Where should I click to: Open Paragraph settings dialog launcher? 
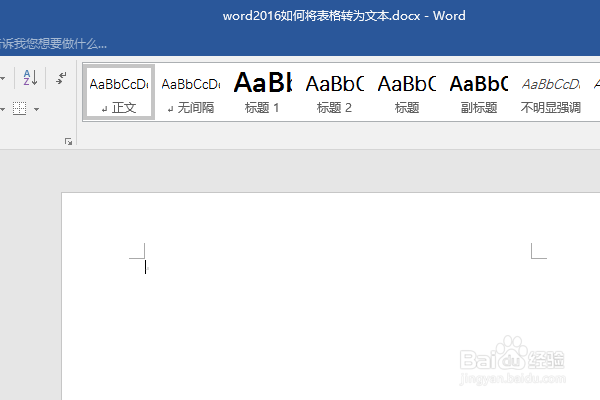68,142
